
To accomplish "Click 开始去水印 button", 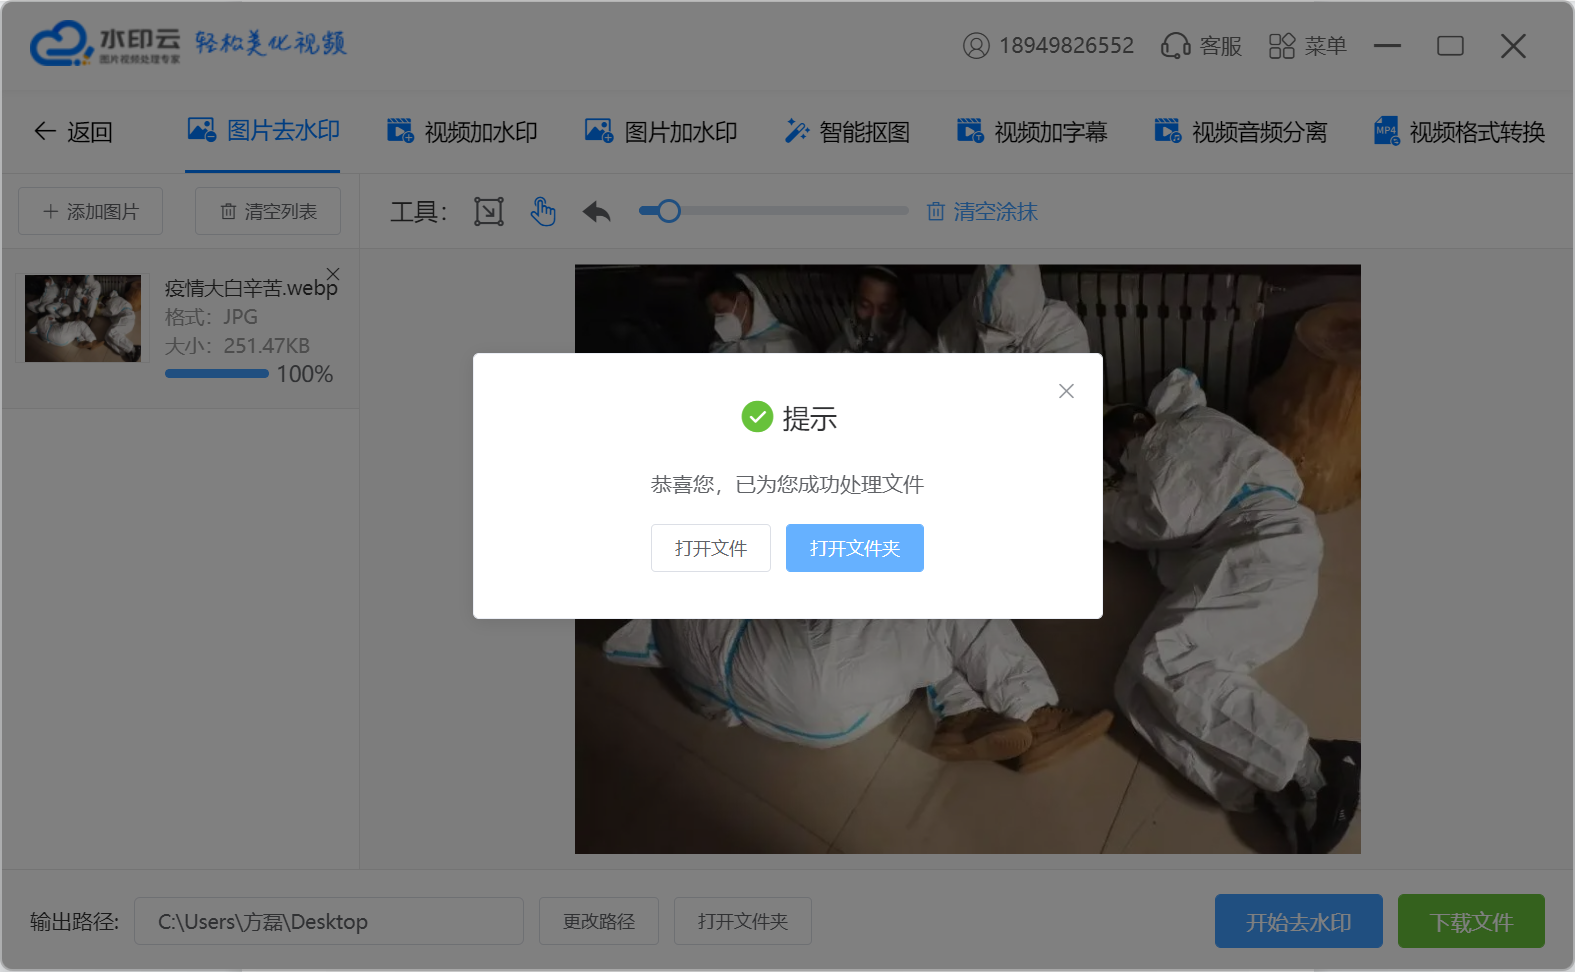I will click(1299, 921).
